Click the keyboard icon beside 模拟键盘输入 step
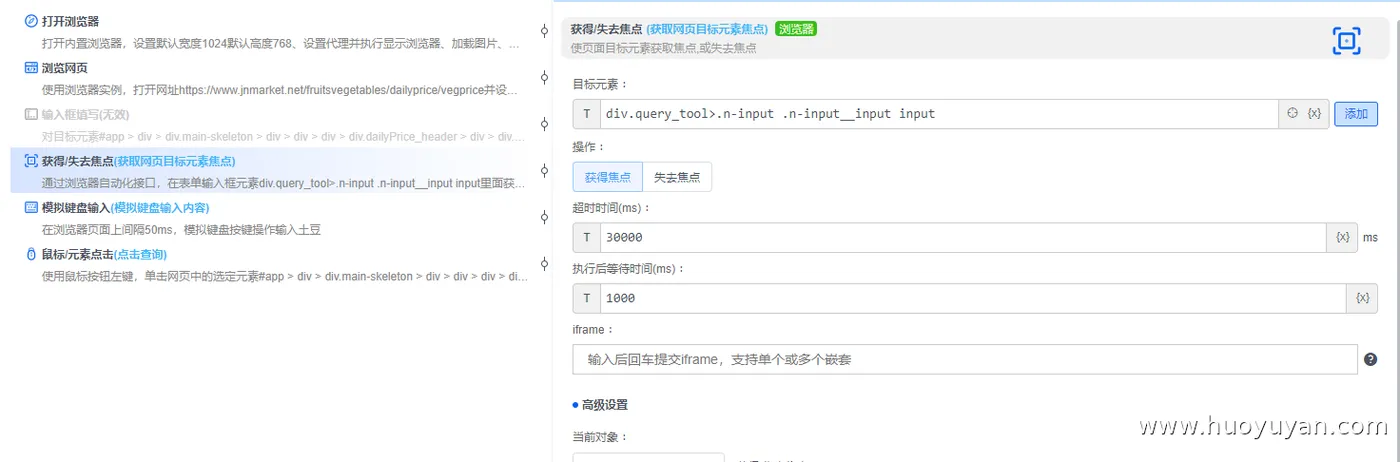This screenshot has height=462, width=1400. pyautogui.click(x=31, y=208)
